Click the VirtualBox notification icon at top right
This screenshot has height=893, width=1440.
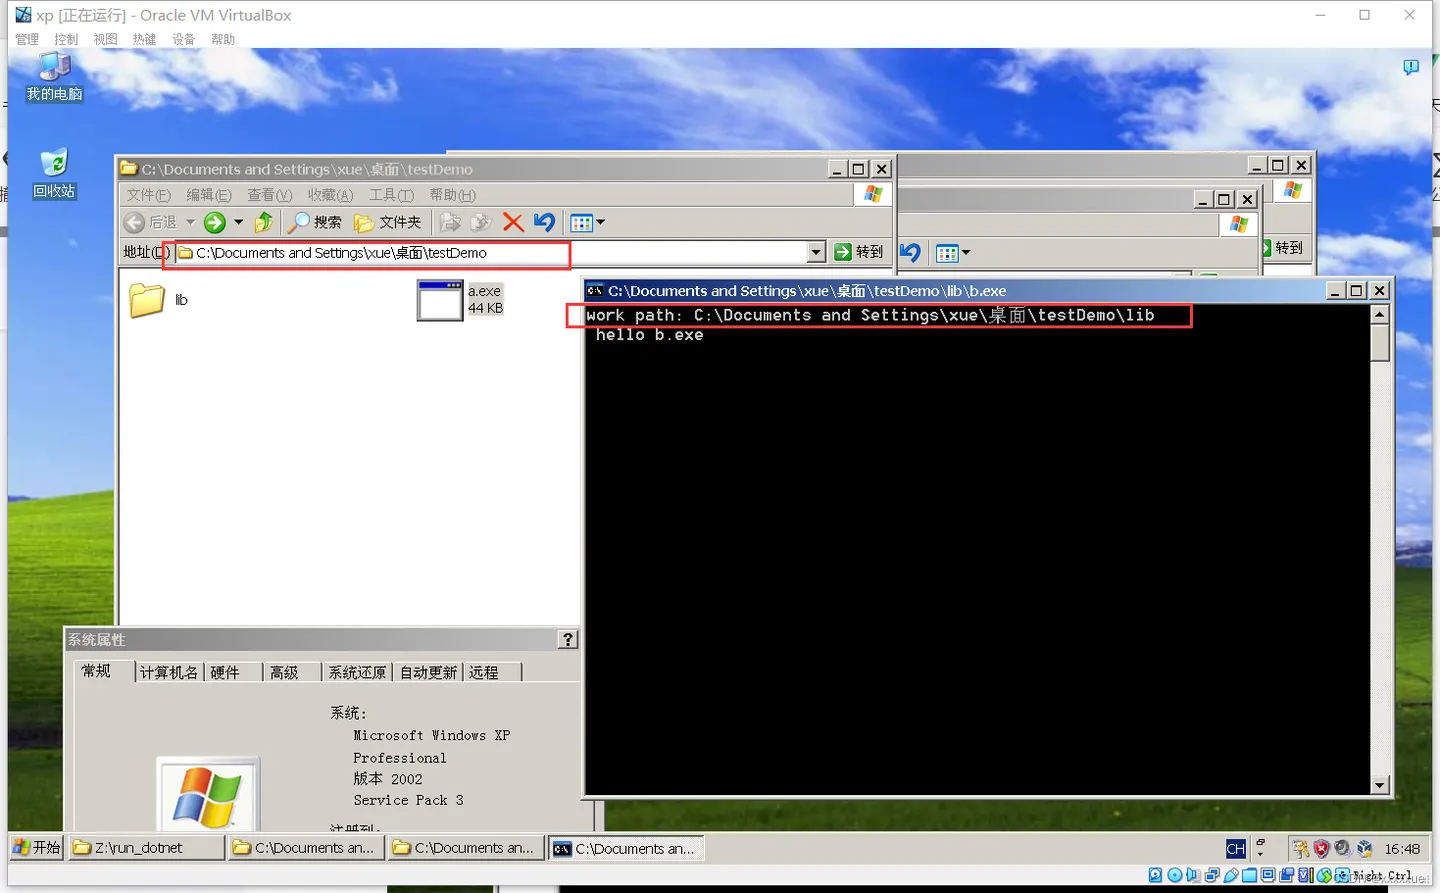tap(1411, 67)
